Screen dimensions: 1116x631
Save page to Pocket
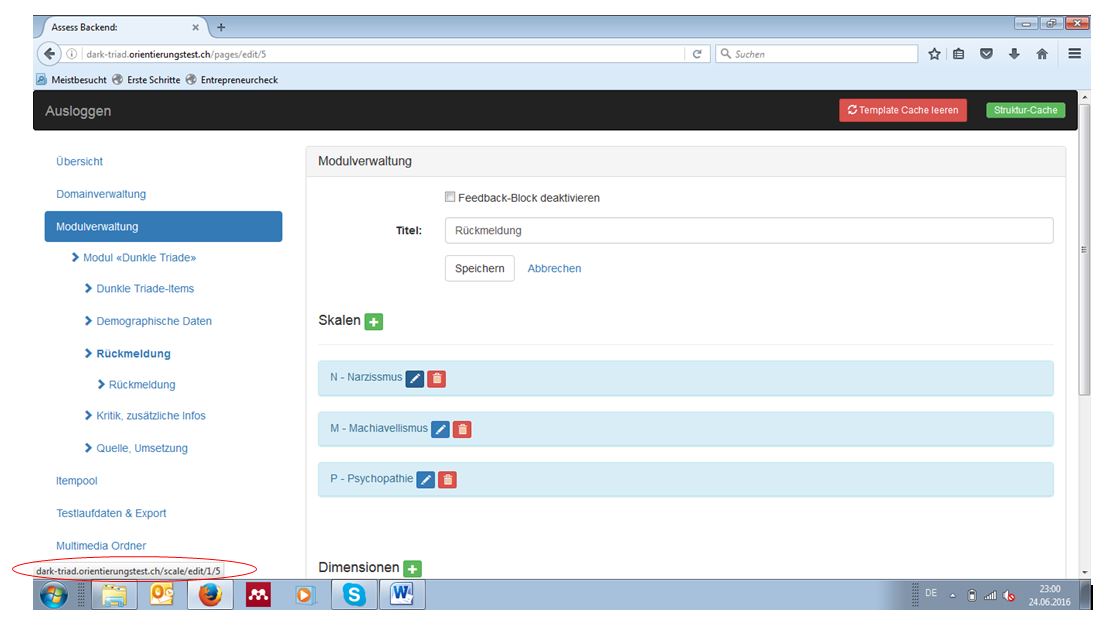coord(986,54)
